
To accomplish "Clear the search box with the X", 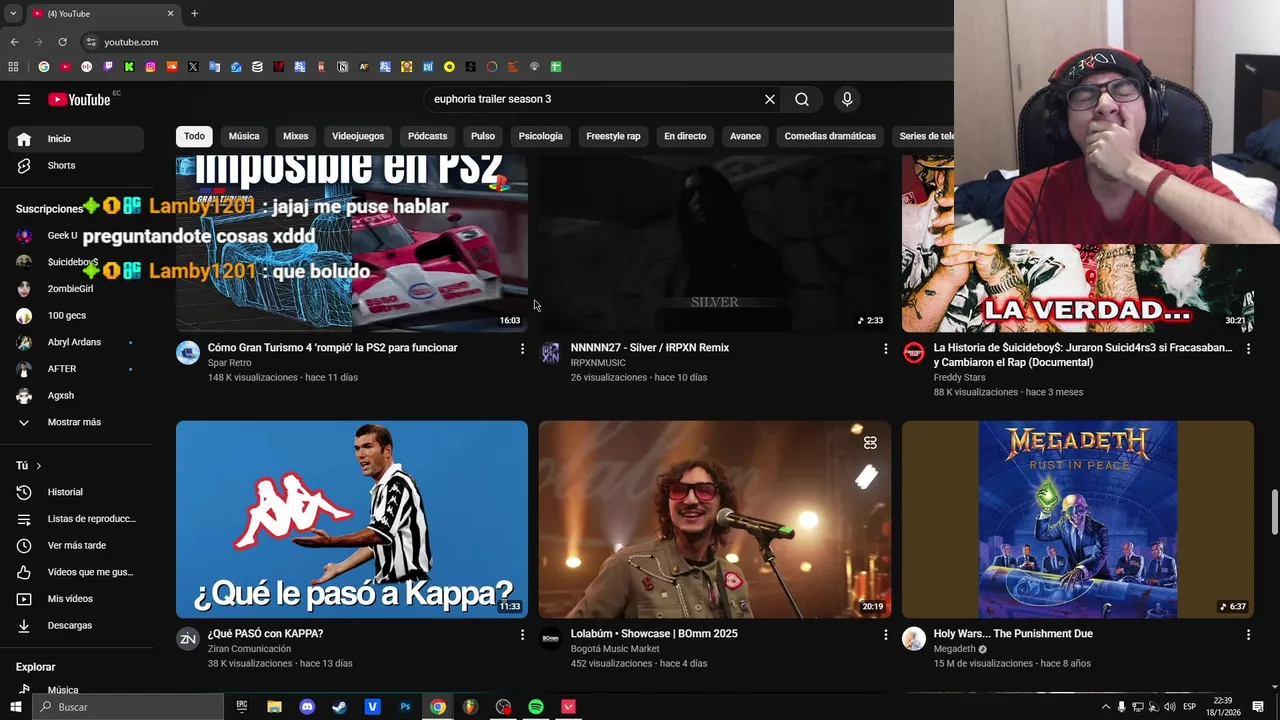I will click(770, 99).
